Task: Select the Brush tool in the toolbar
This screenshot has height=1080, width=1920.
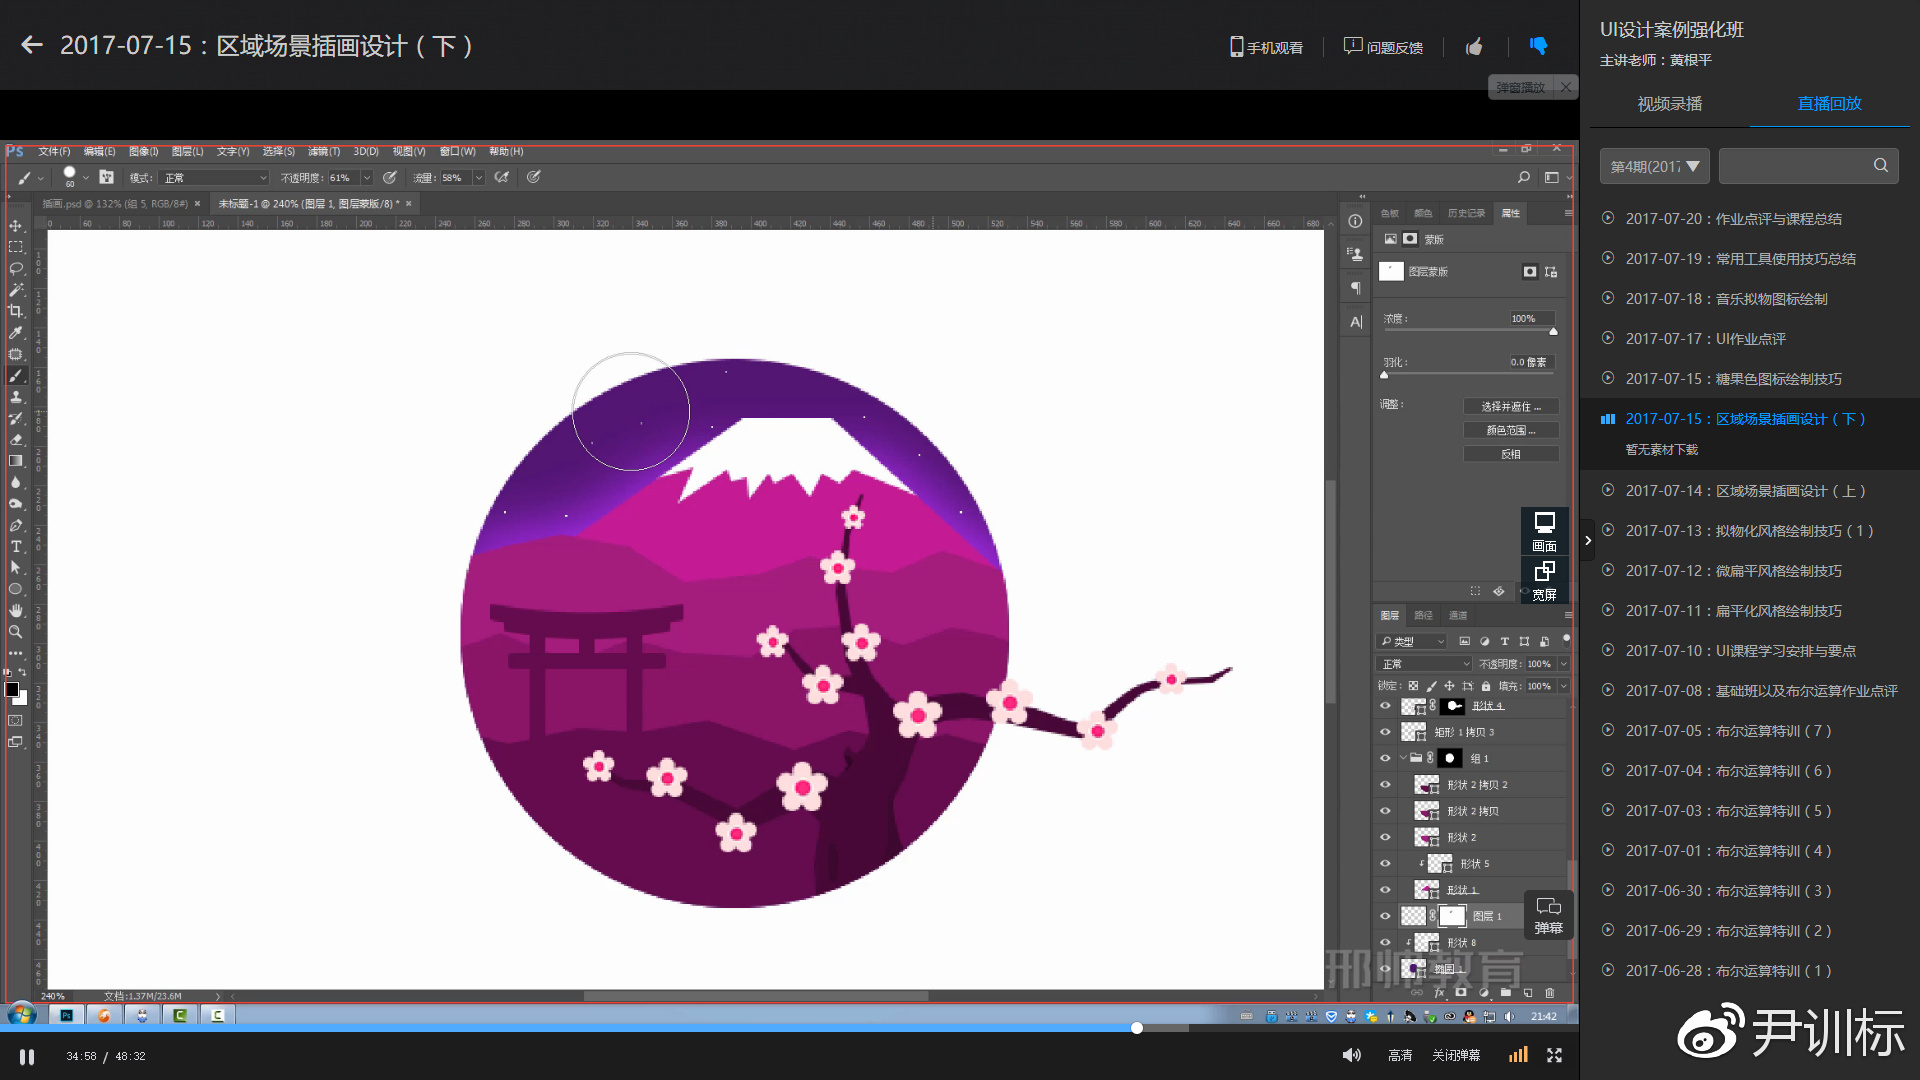Action: tap(16, 376)
